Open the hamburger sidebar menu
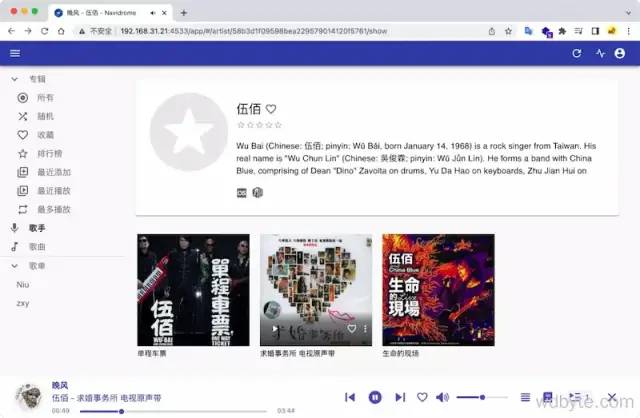 [15, 53]
